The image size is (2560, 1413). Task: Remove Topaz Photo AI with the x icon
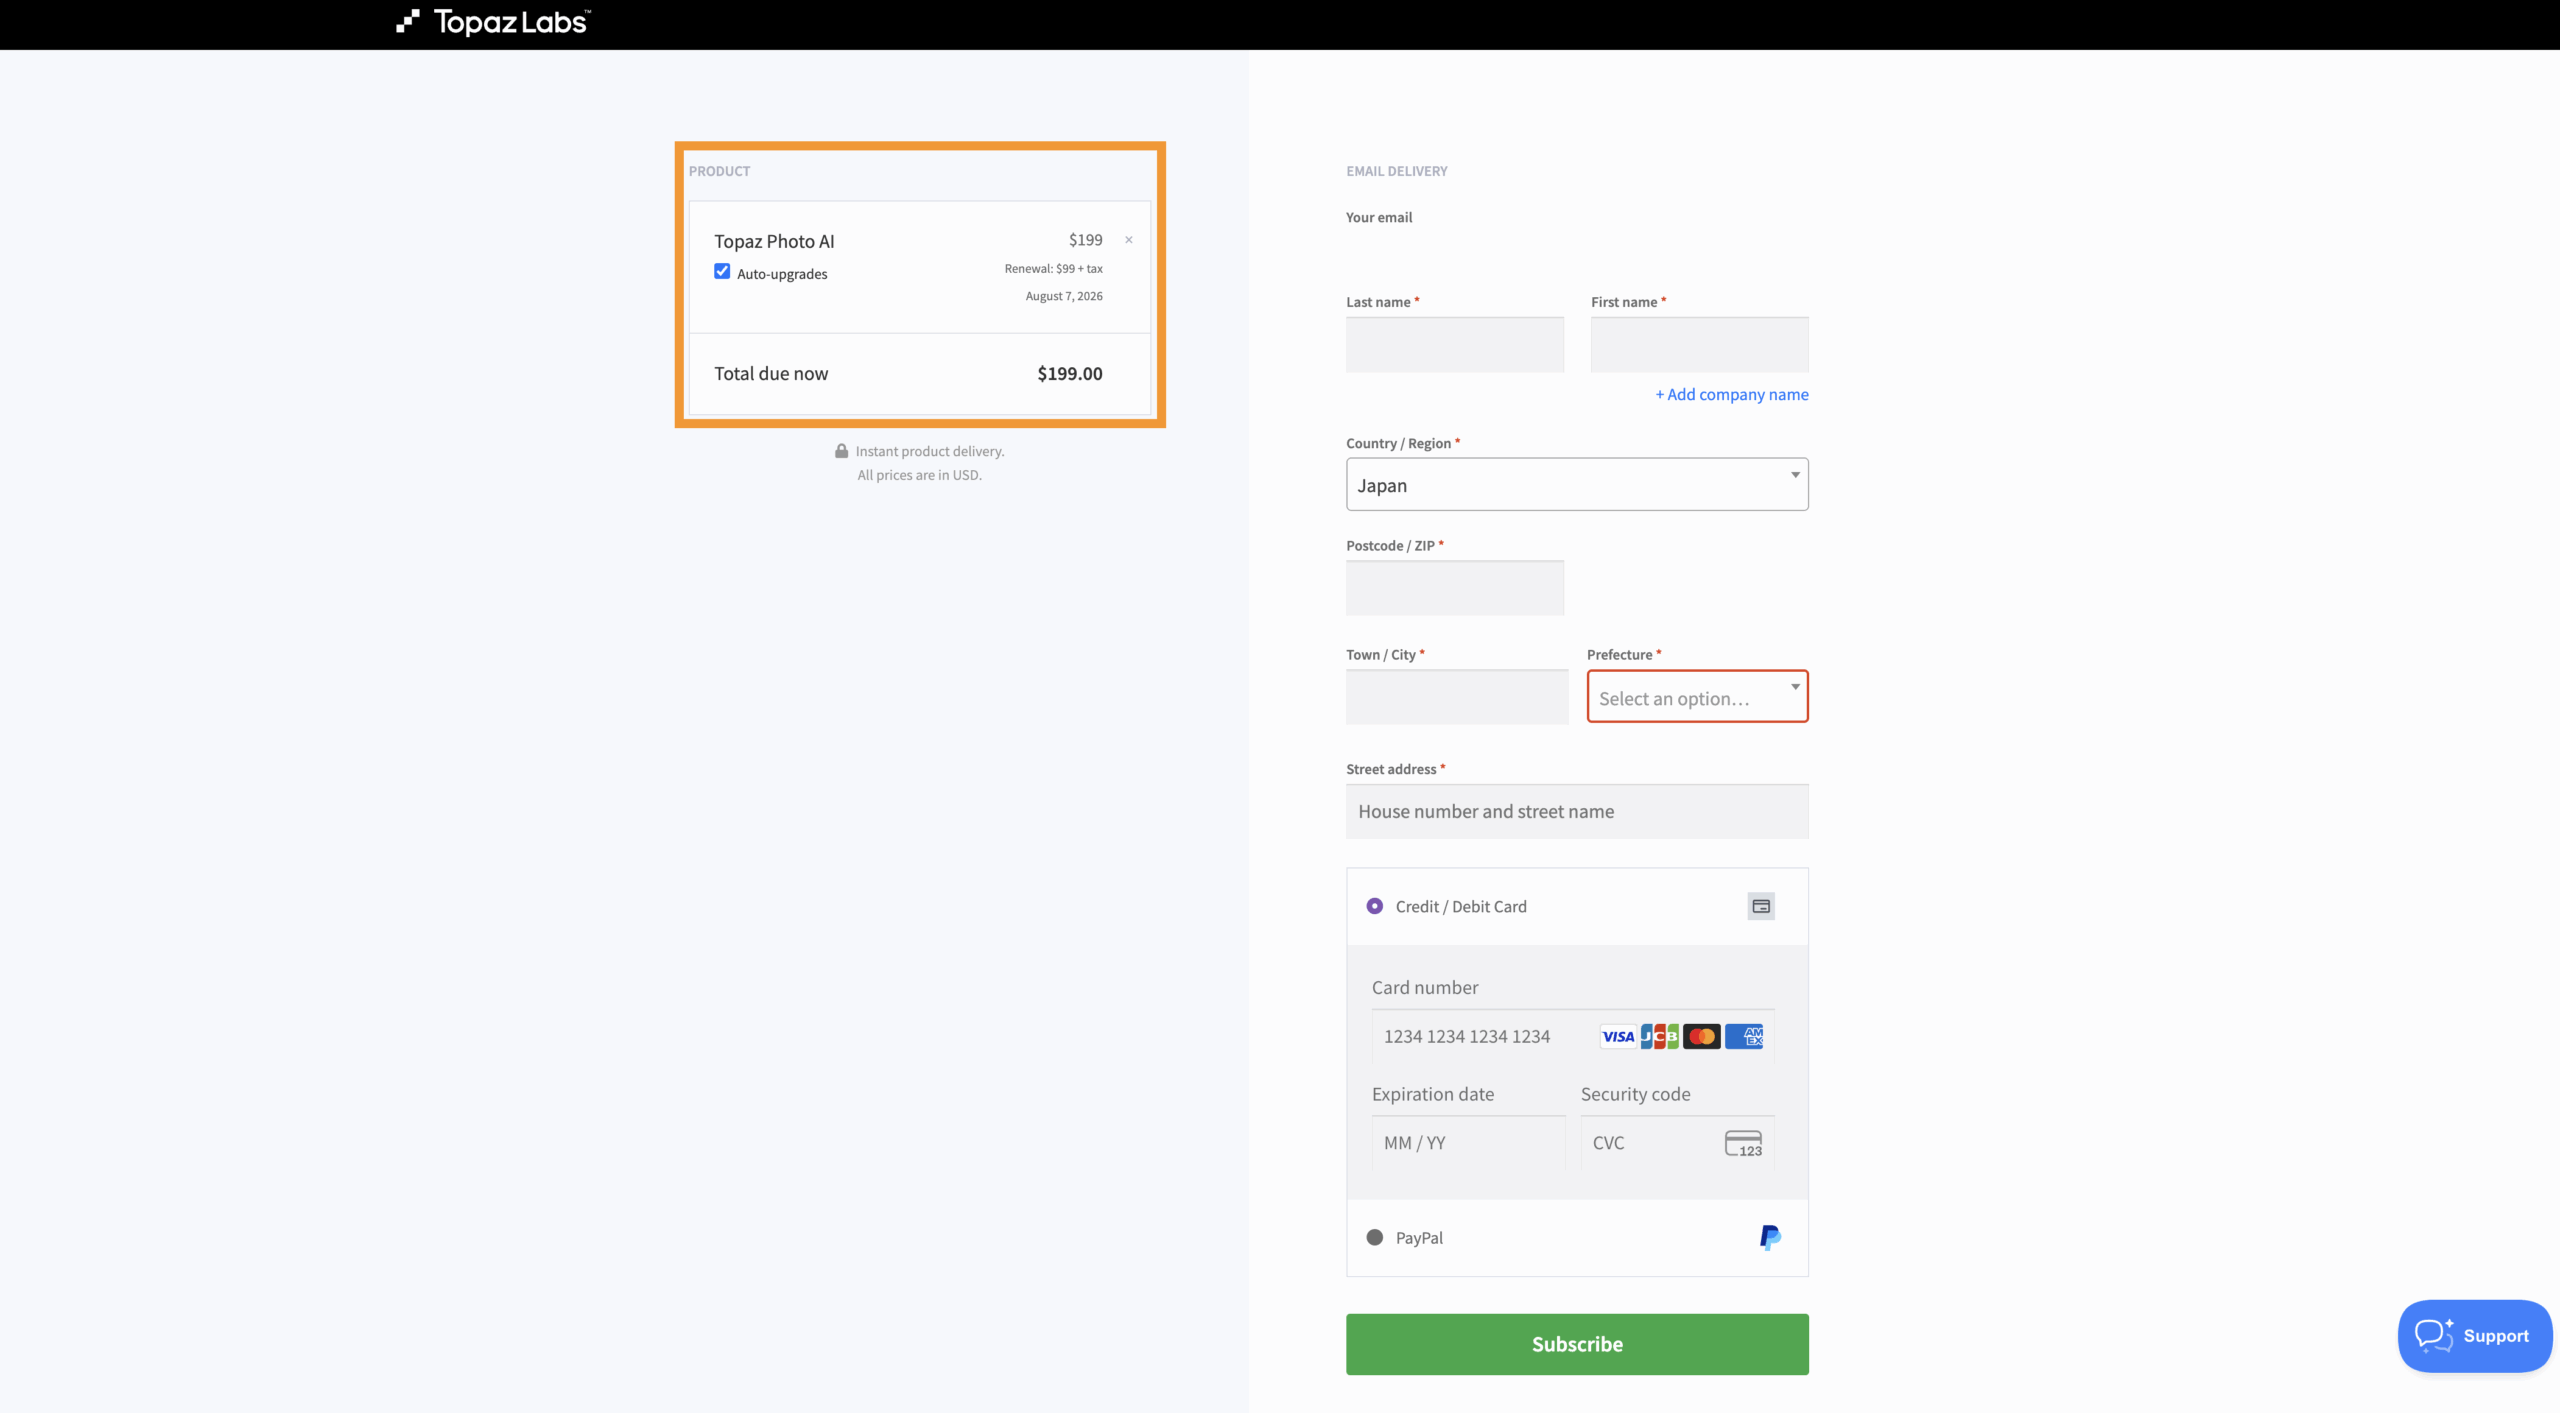click(x=1129, y=240)
